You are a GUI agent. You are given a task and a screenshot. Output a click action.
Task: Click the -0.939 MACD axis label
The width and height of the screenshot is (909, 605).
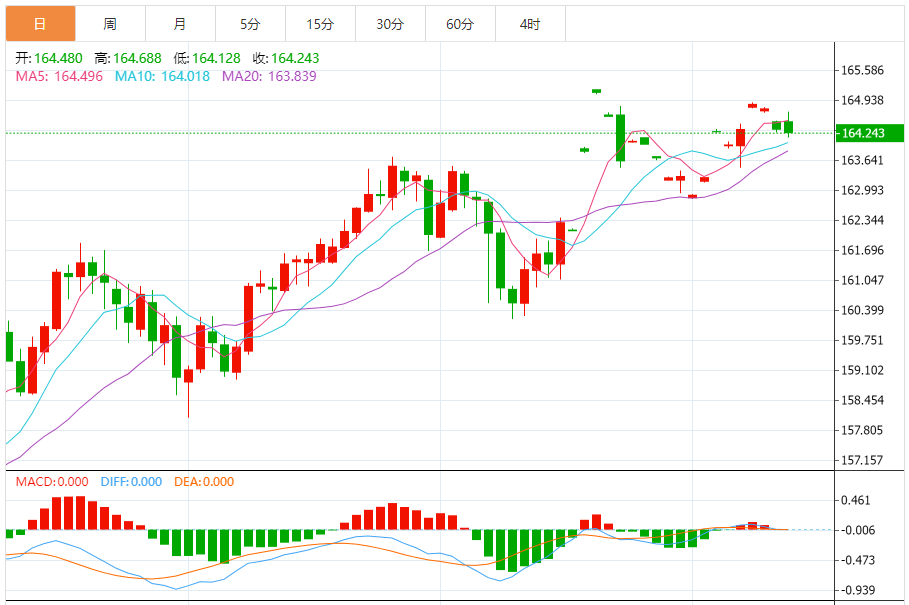point(858,591)
